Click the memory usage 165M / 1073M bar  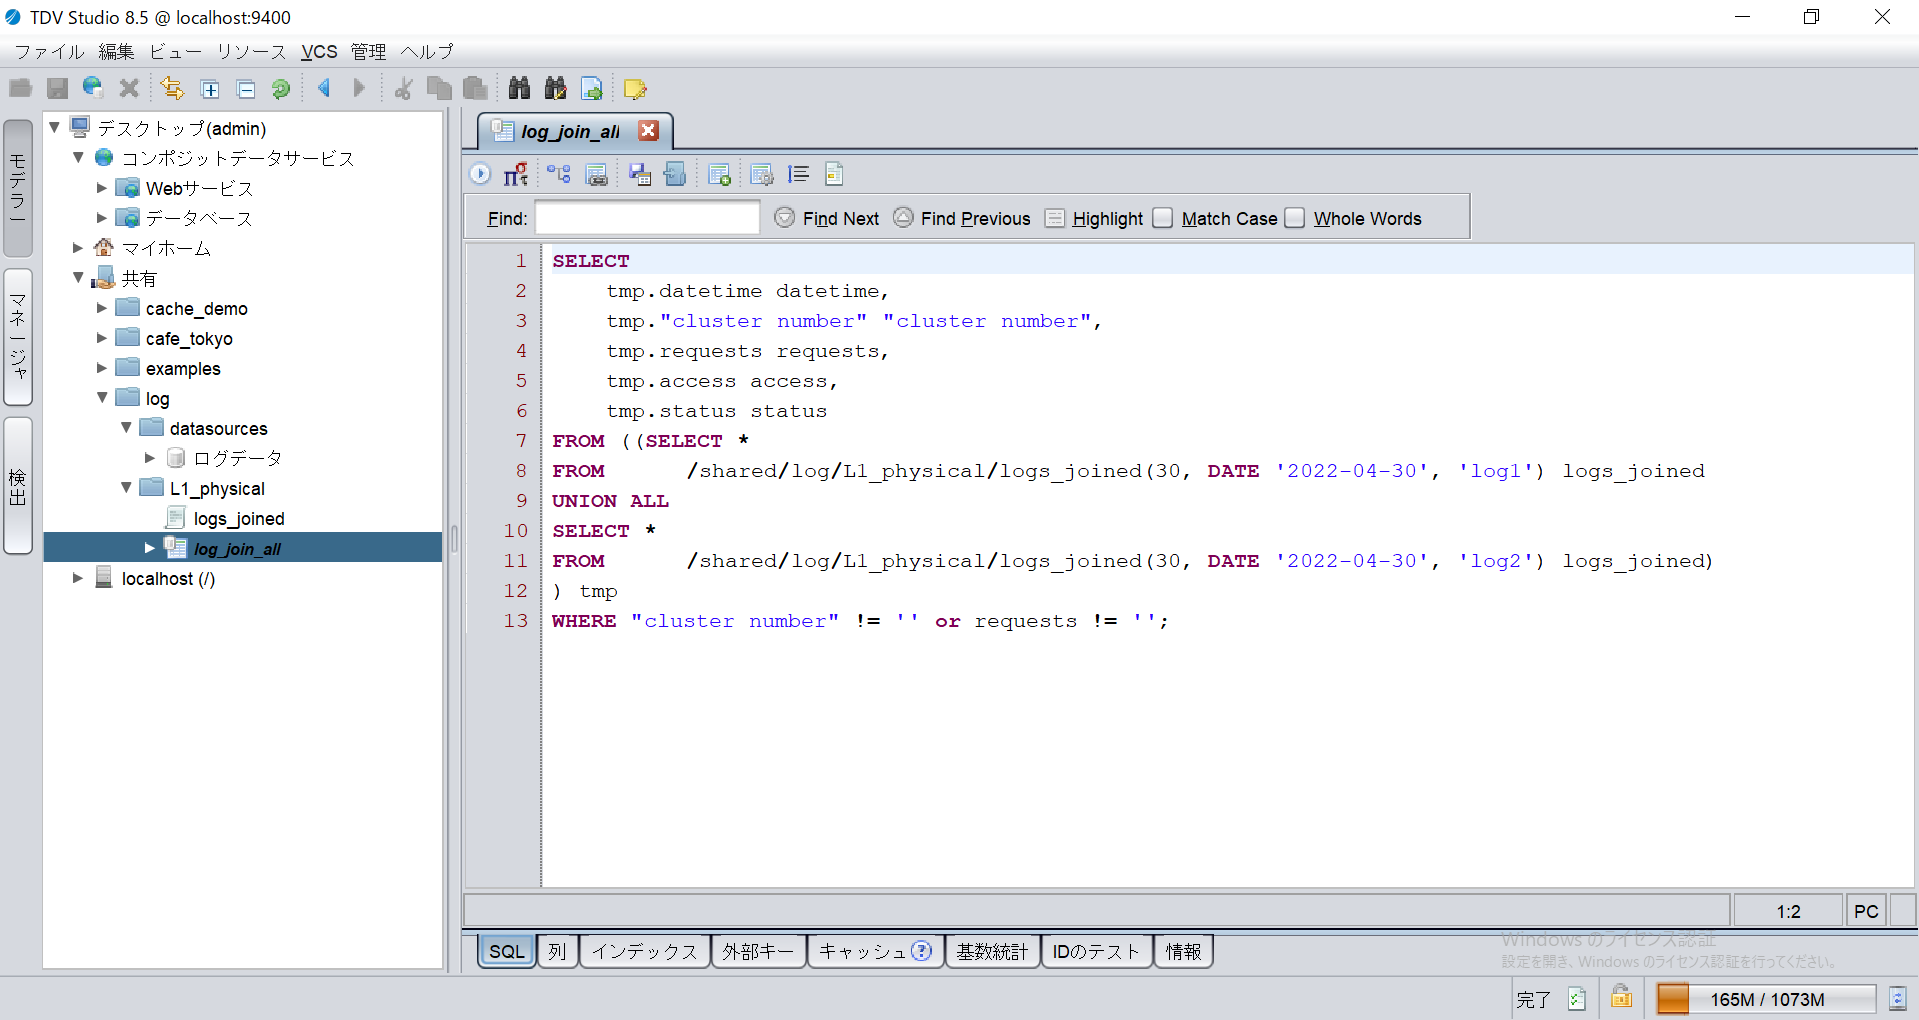click(1766, 999)
